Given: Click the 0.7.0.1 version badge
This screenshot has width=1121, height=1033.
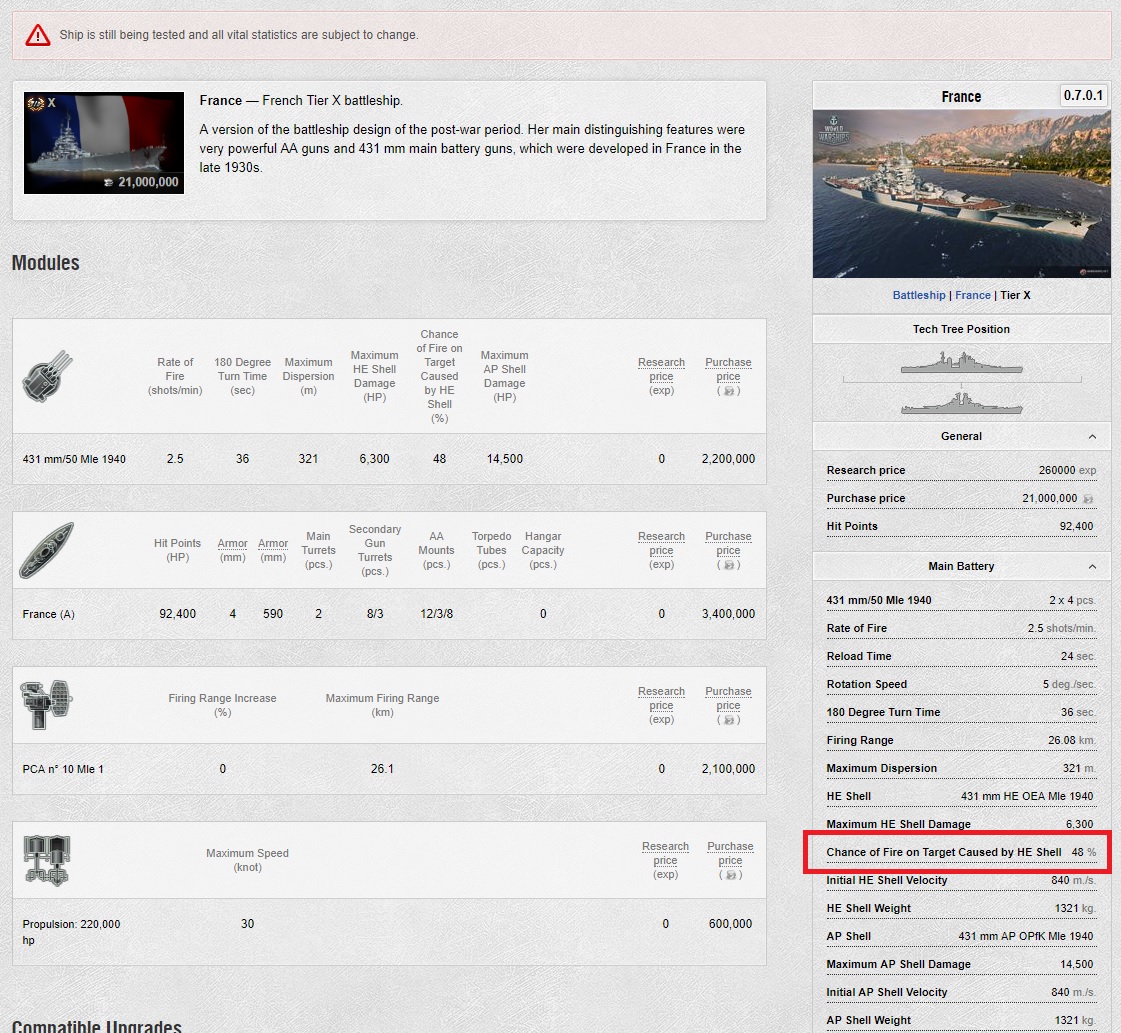Looking at the screenshot, I should [1082, 95].
